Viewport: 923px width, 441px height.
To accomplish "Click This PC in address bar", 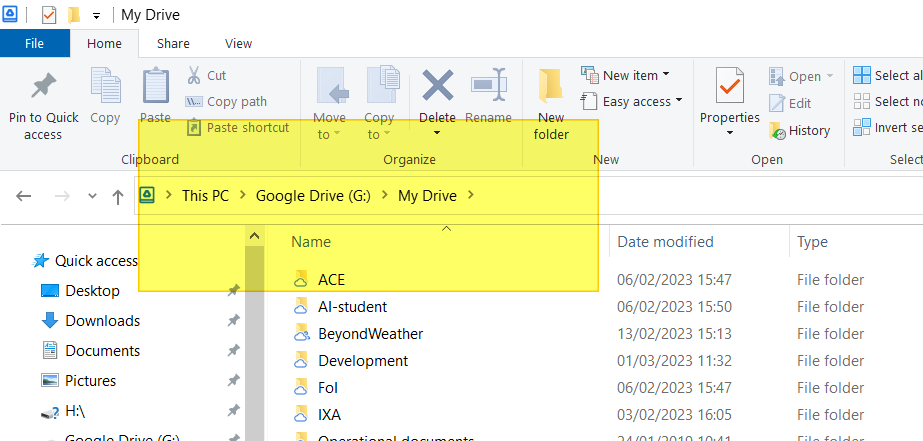I will coord(205,195).
